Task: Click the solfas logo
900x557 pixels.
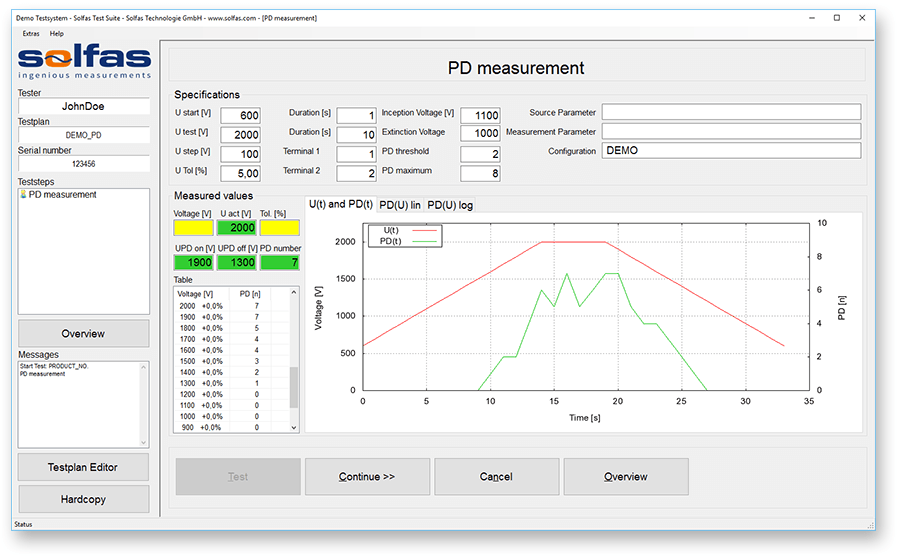Action: tap(84, 61)
